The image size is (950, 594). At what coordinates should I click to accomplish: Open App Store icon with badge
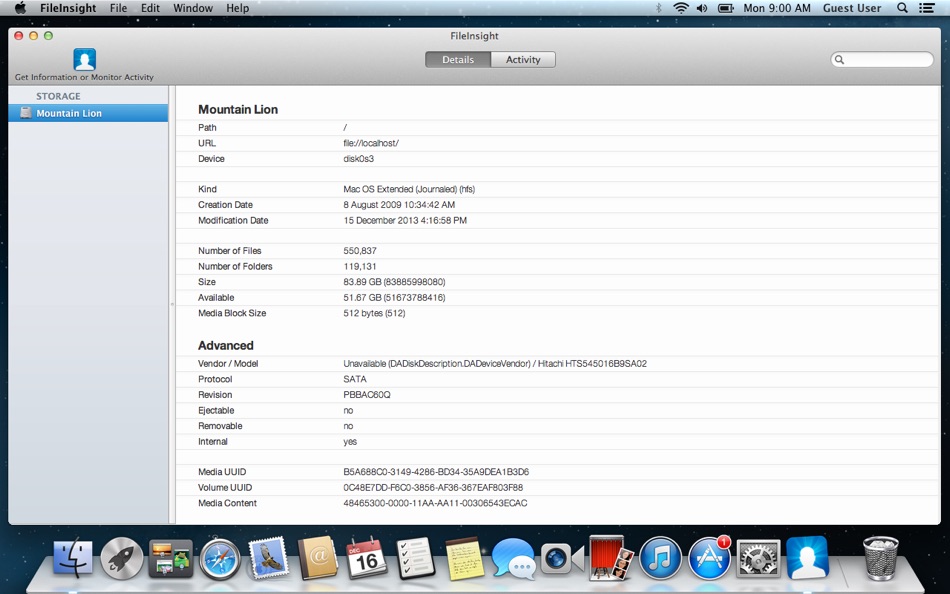click(x=709, y=558)
